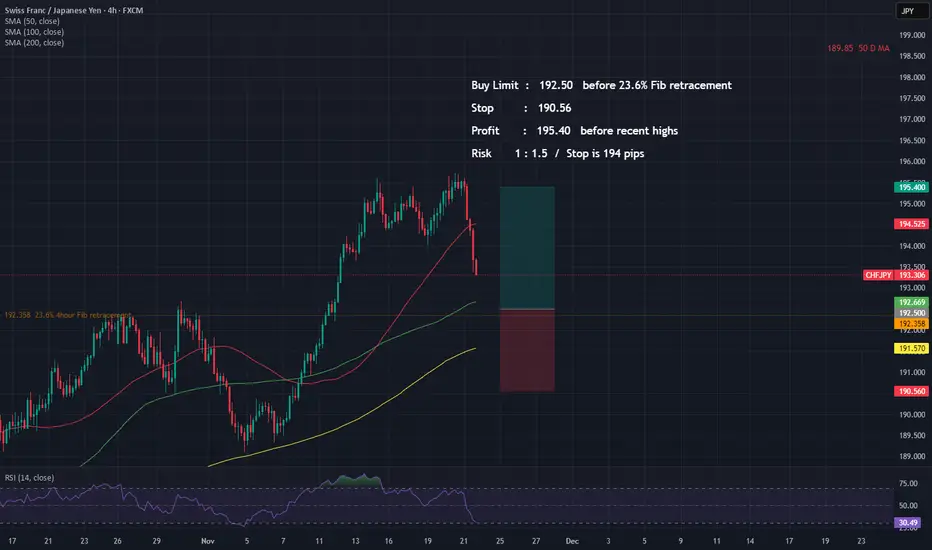Click the 'Profit : 195.40 before recent highs' text
The image size is (932, 550).
(574, 130)
